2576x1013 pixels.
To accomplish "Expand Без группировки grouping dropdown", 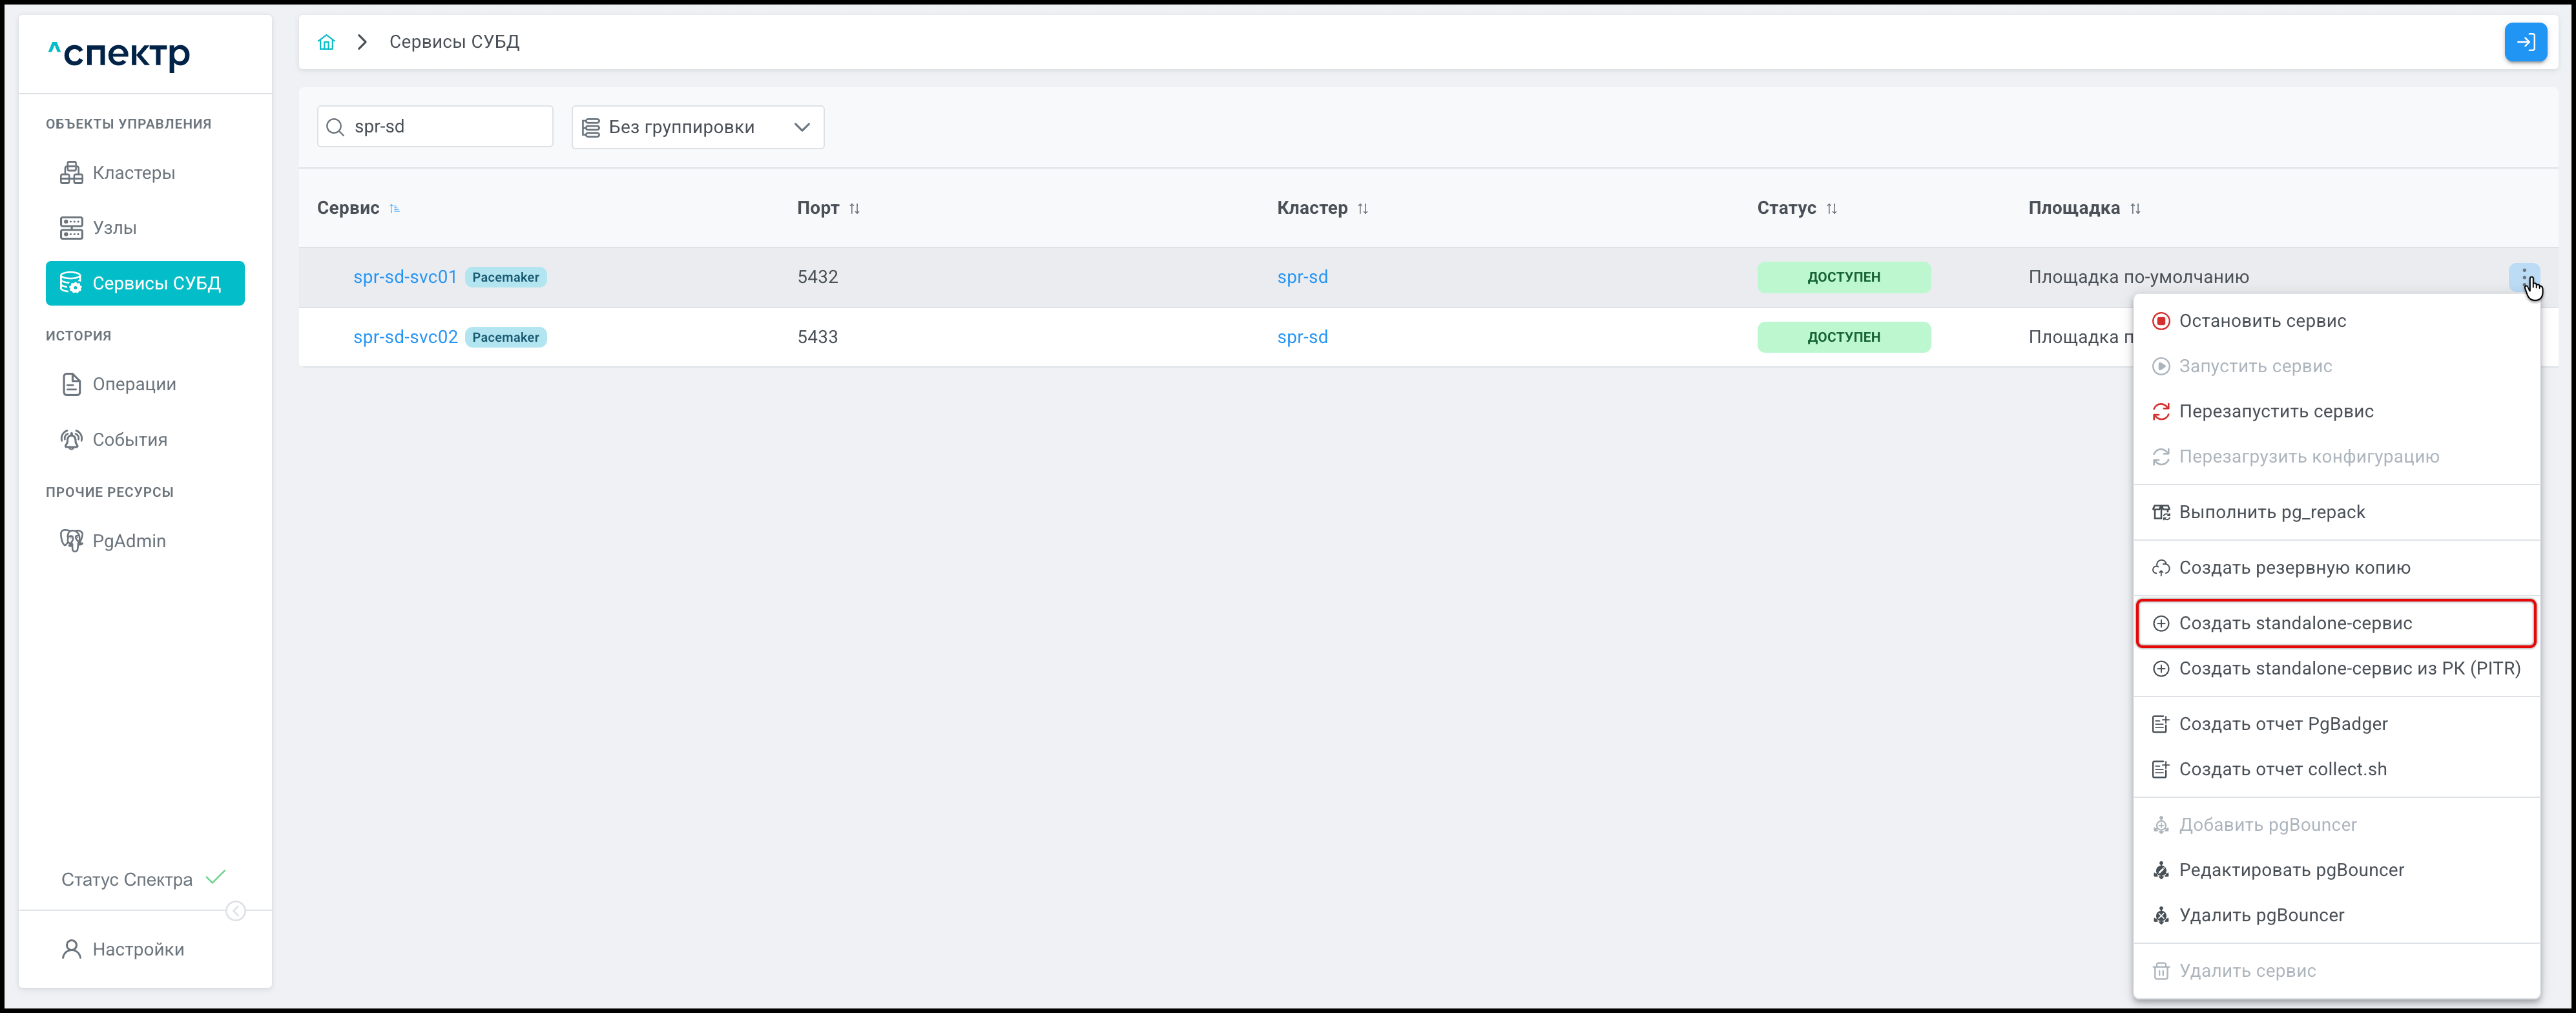I will (697, 127).
